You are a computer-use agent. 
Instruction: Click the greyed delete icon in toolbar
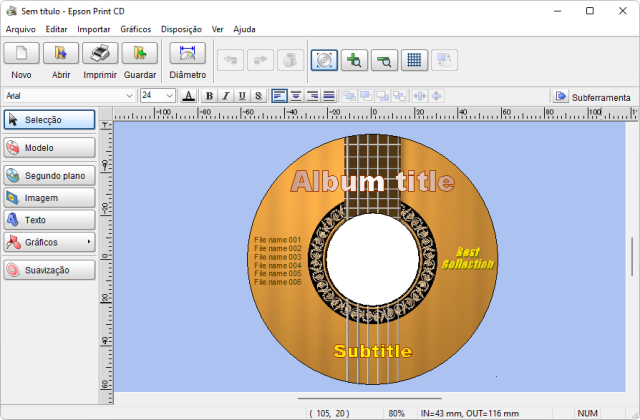tap(290, 60)
